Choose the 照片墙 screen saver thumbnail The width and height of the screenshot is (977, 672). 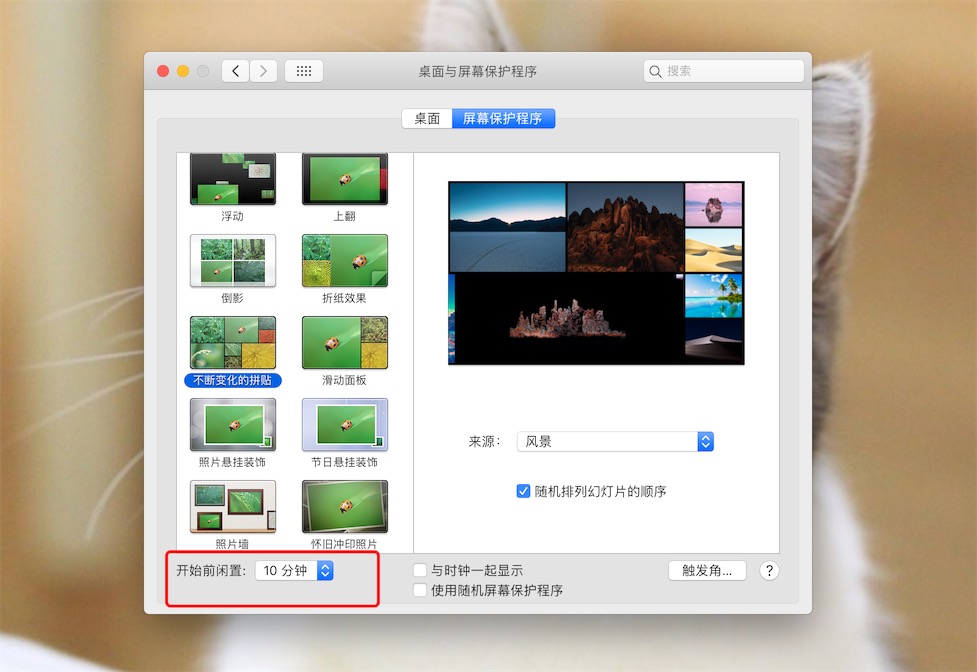[x=232, y=506]
